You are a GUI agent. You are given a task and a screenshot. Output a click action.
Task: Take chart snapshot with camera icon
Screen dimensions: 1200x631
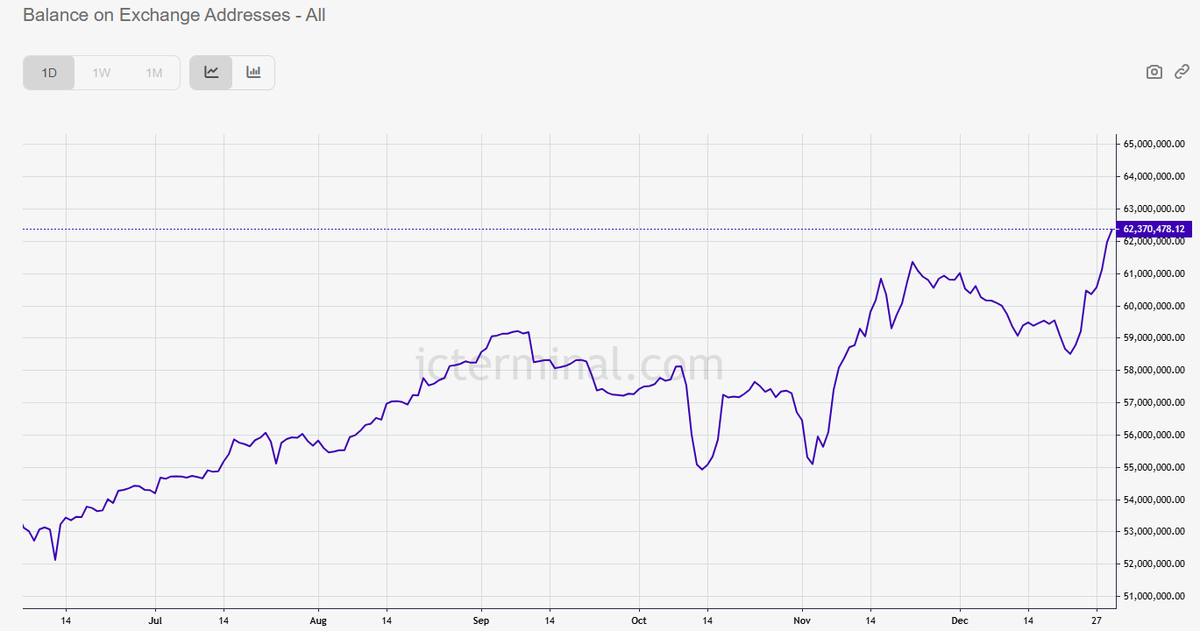(x=1154, y=72)
